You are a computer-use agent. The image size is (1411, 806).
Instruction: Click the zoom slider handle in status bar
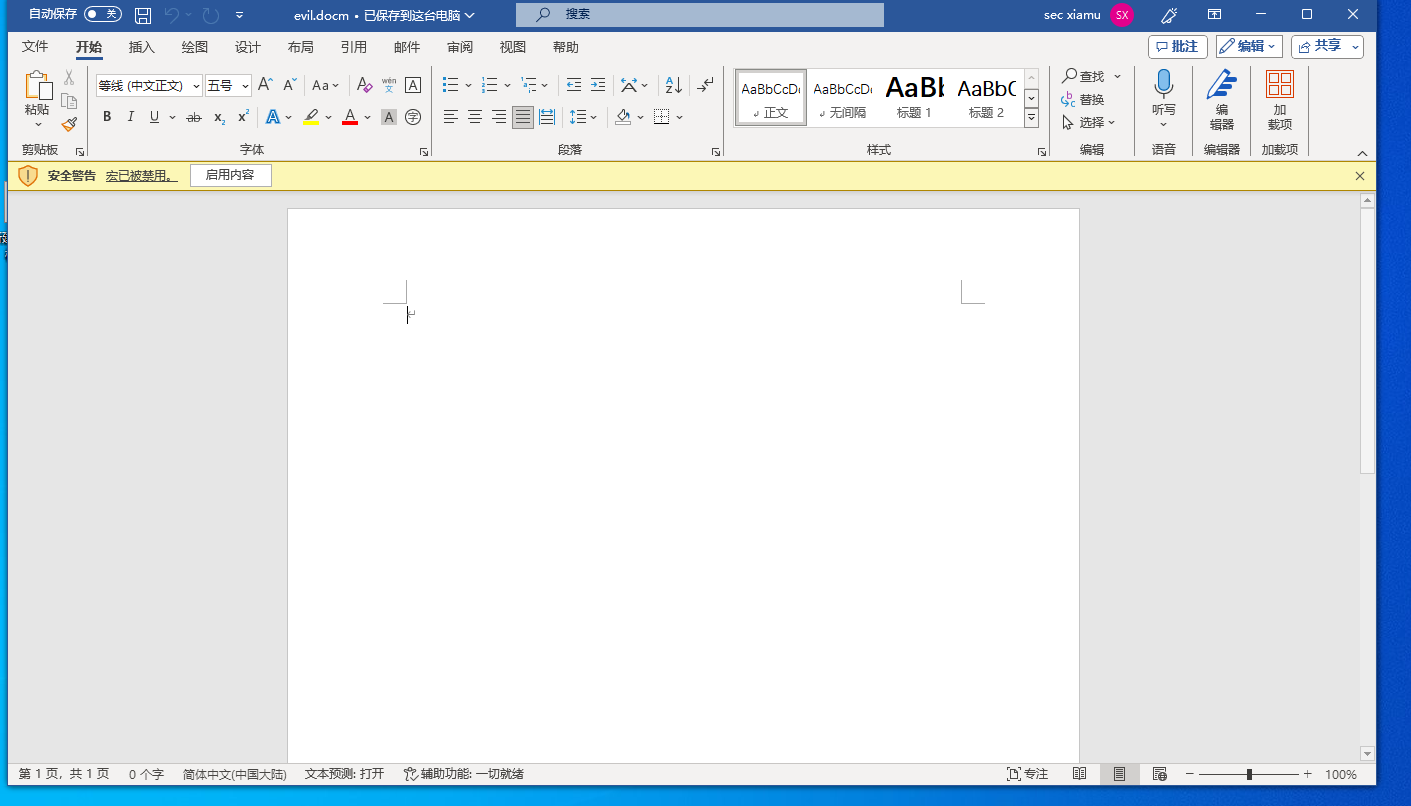pos(1249,774)
